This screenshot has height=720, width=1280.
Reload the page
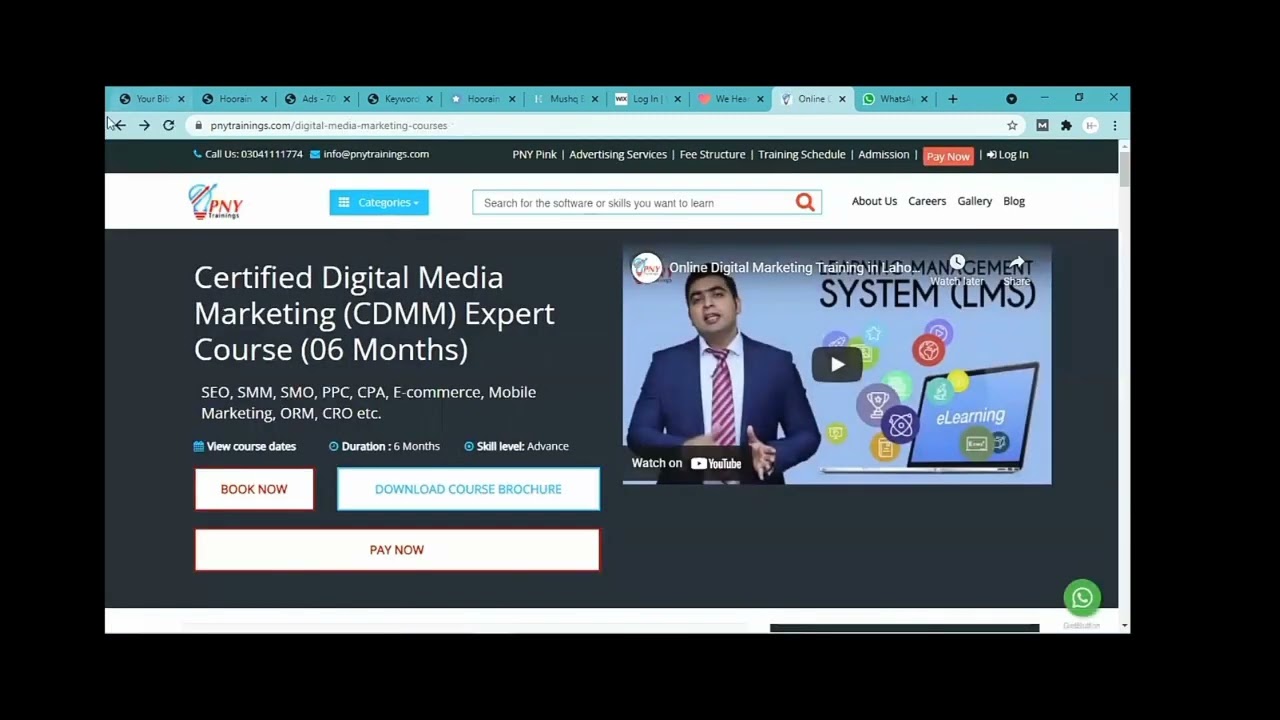tap(168, 126)
